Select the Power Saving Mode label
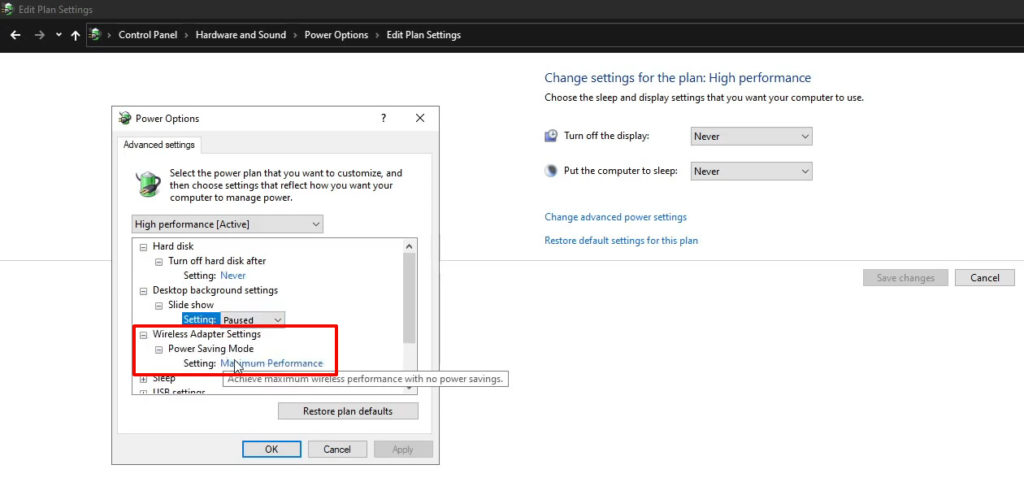 [211, 349]
